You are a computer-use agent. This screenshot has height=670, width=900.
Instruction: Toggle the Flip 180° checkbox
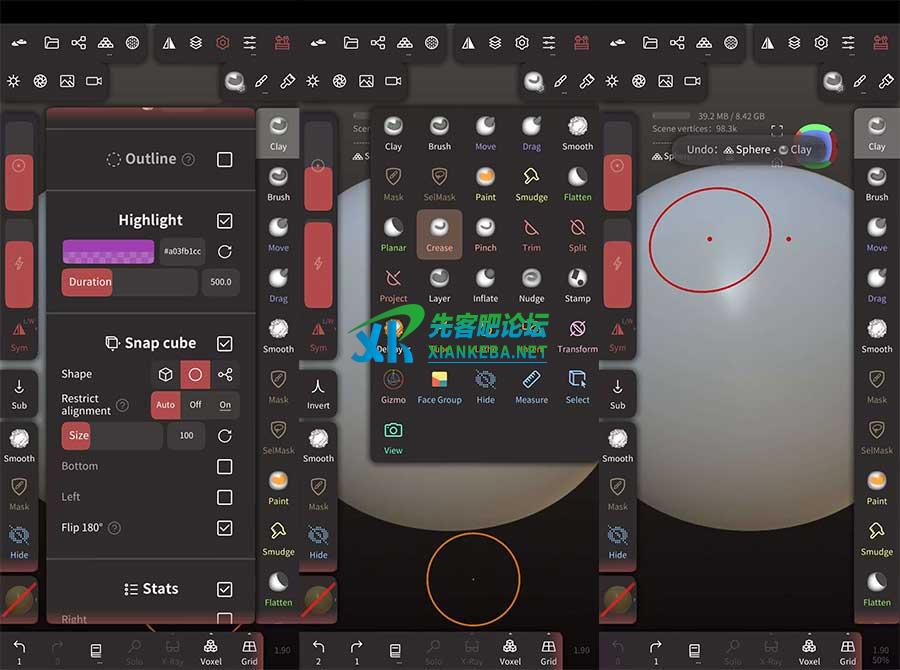pyautogui.click(x=225, y=528)
